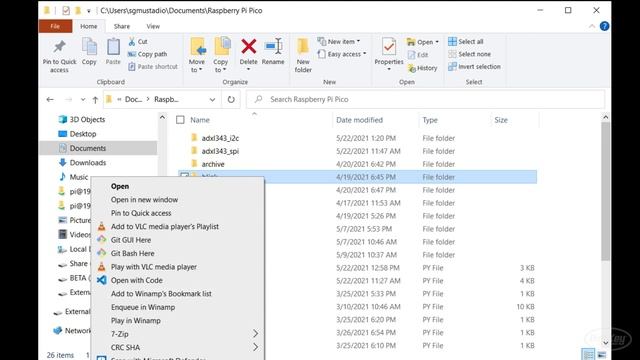Click the Doc... breadcrumb segment
The height and width of the screenshot is (360, 640).
coord(133,99)
